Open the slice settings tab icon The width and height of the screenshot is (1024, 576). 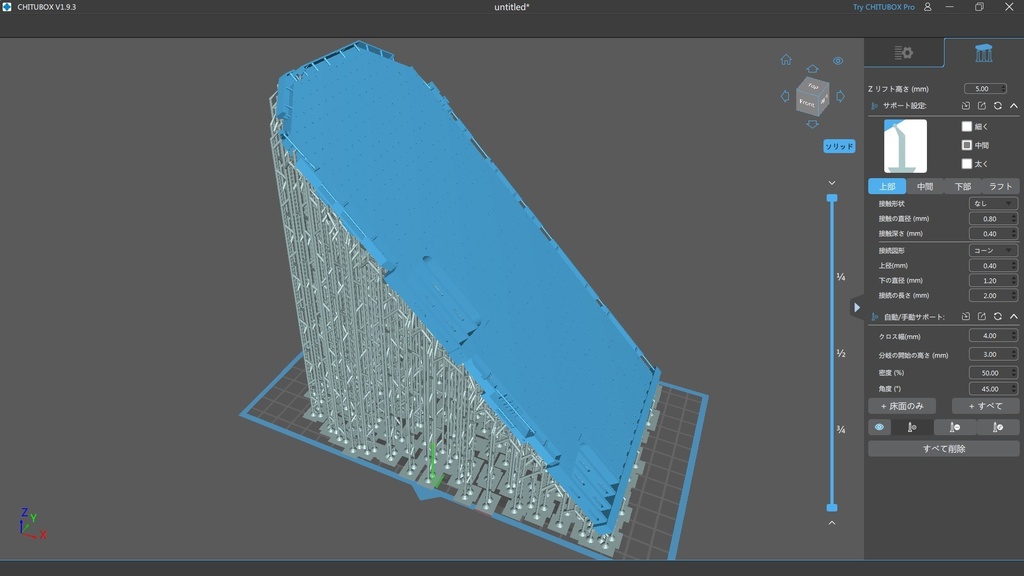point(904,53)
